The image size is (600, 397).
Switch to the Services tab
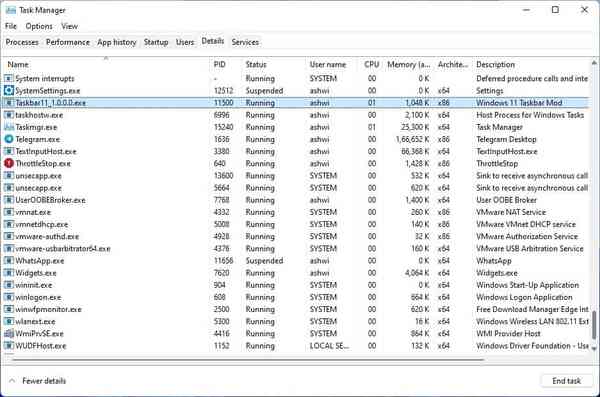coord(245,42)
